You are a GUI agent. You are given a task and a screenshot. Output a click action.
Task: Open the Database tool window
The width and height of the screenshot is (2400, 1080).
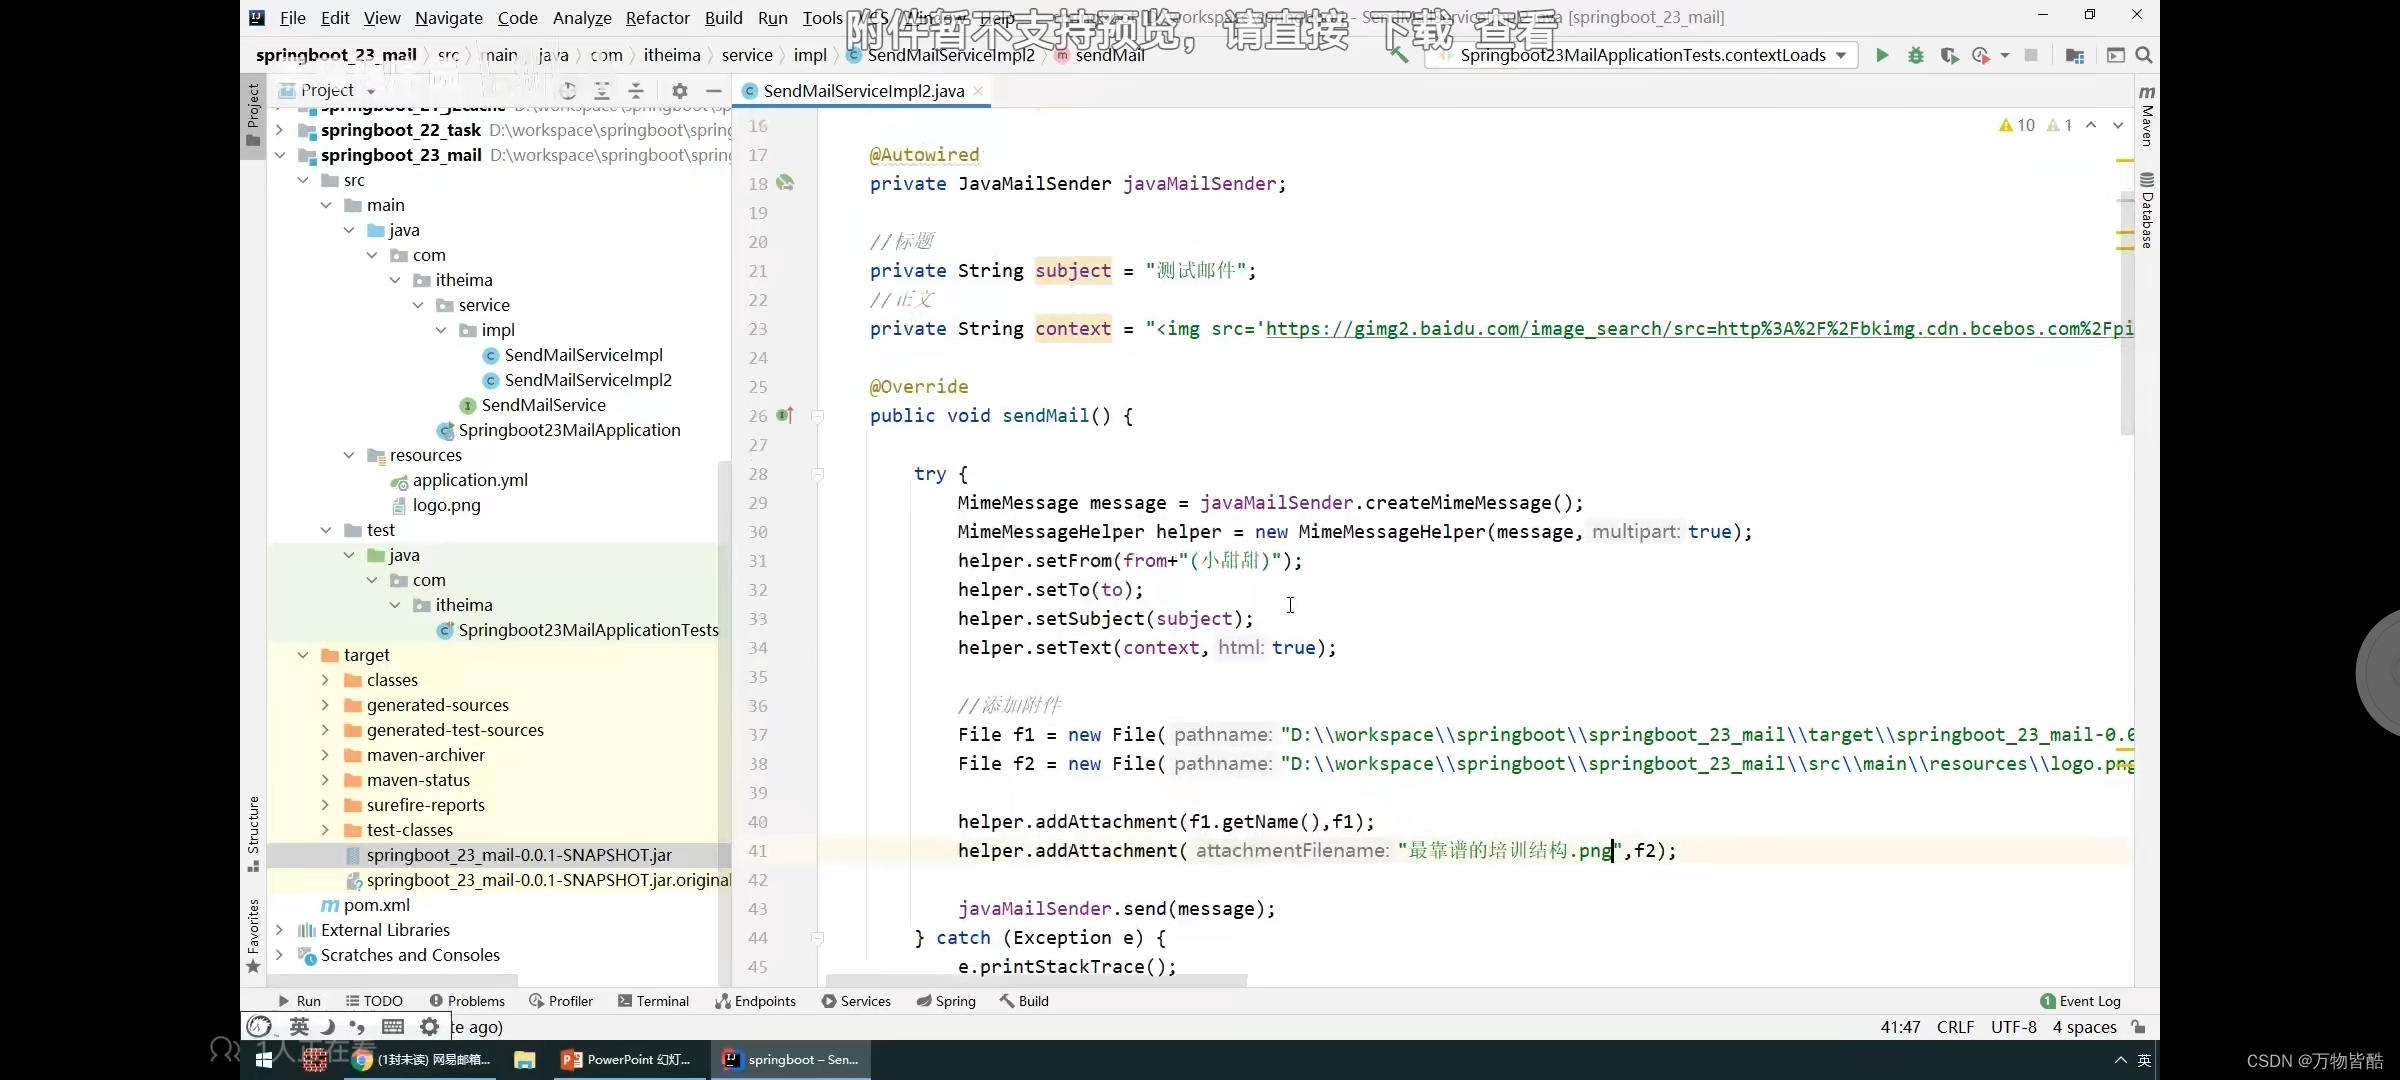(x=2147, y=210)
